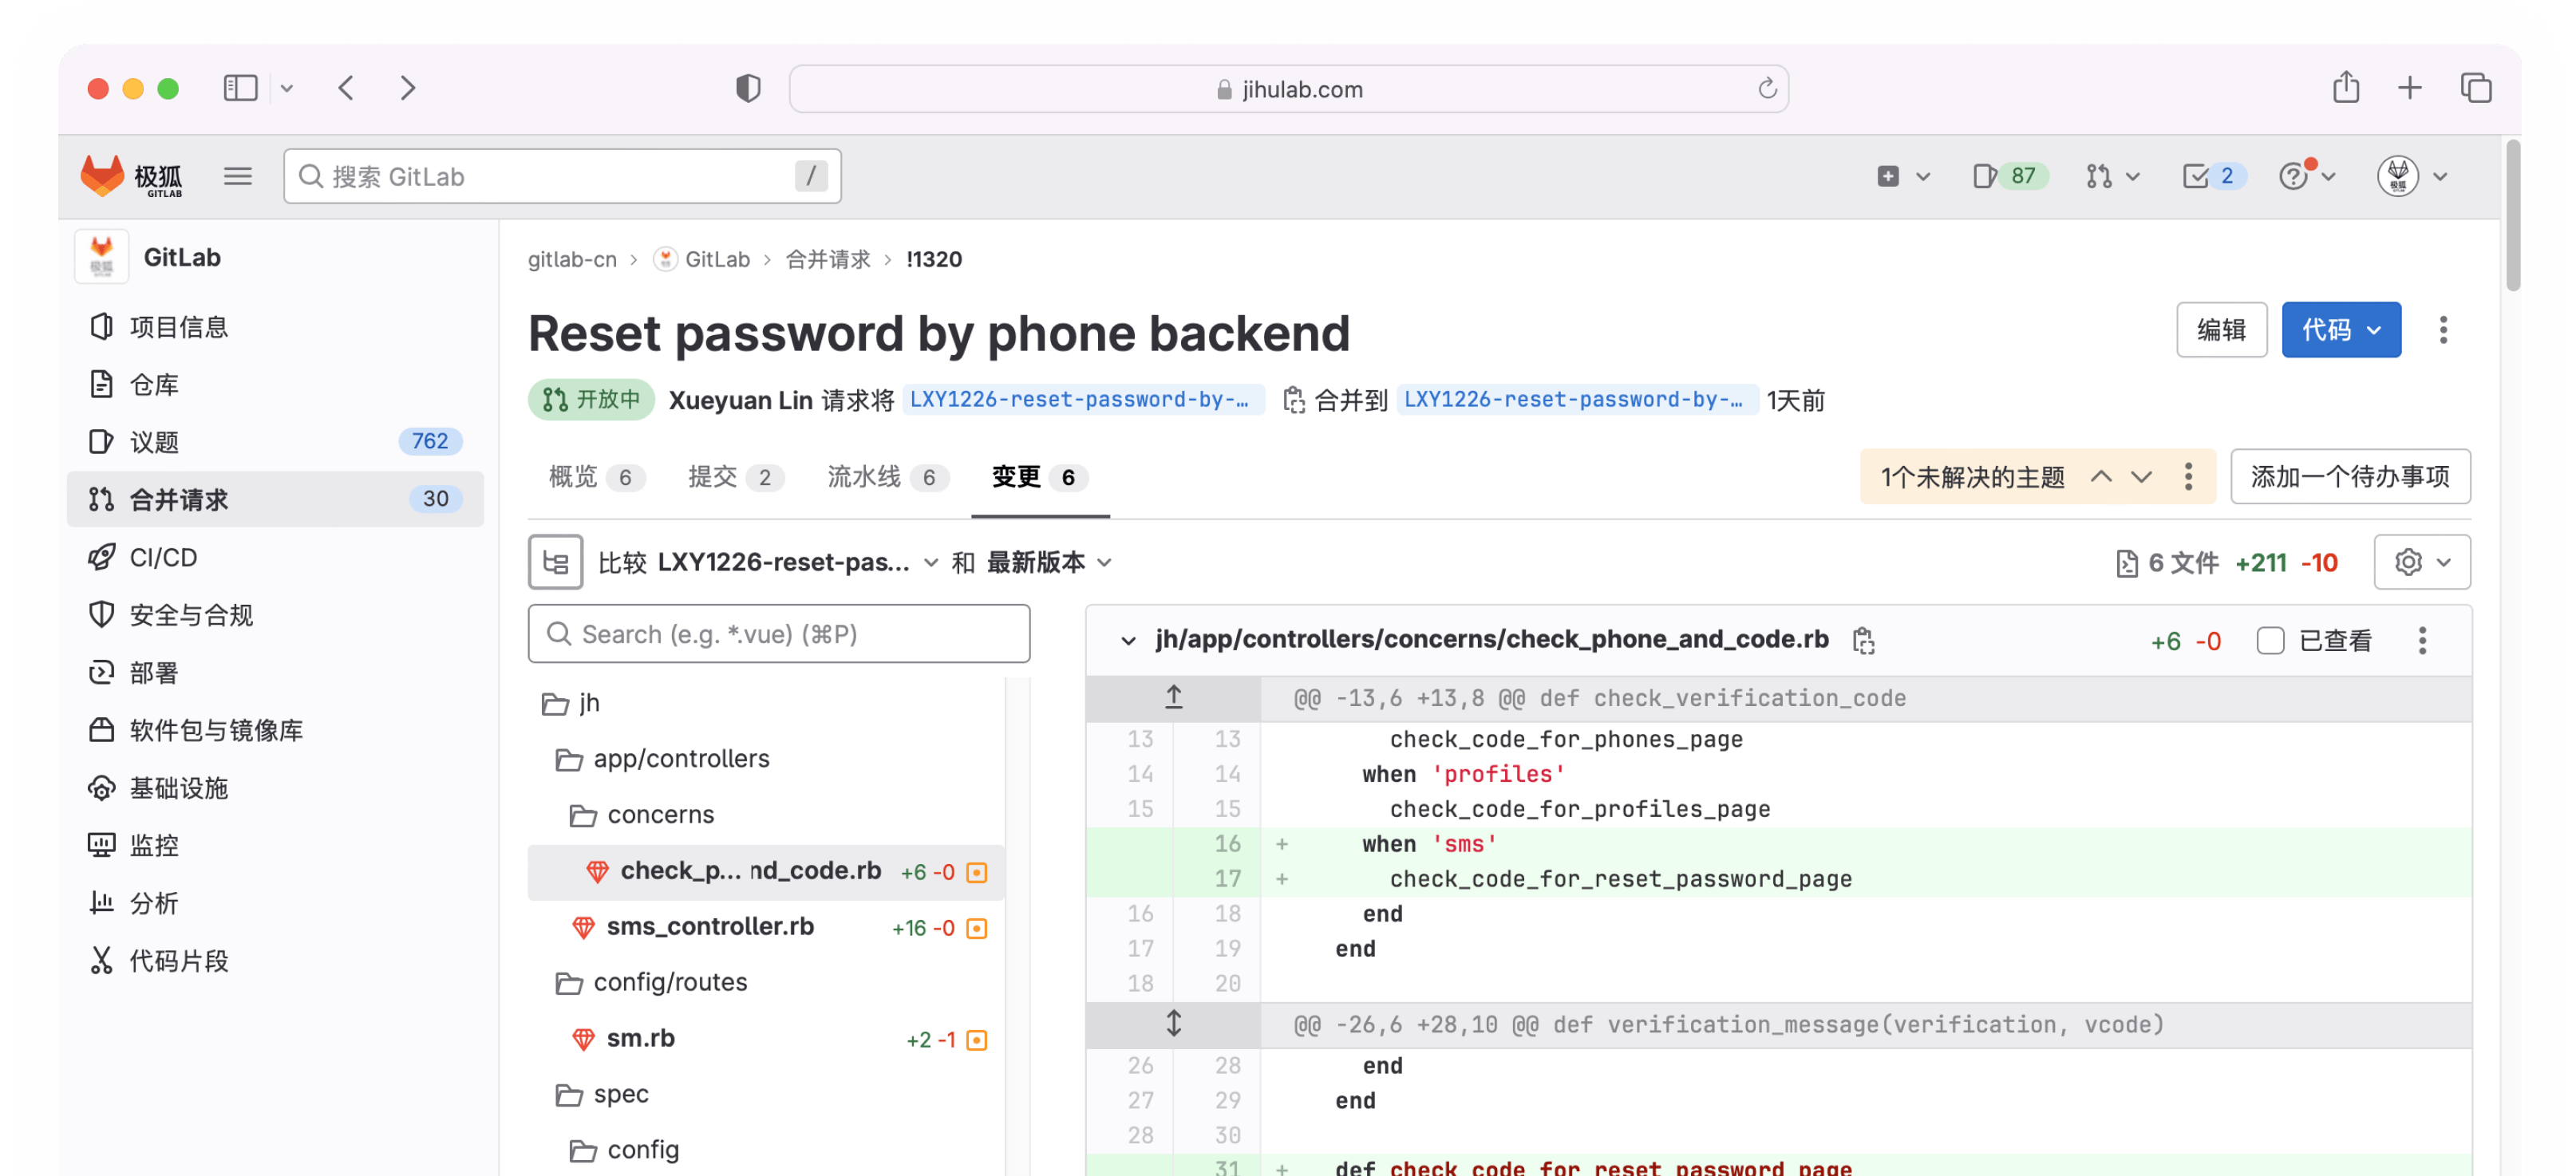Focus the file search field
Viewport: 2576px width, 1176px height.
point(778,634)
